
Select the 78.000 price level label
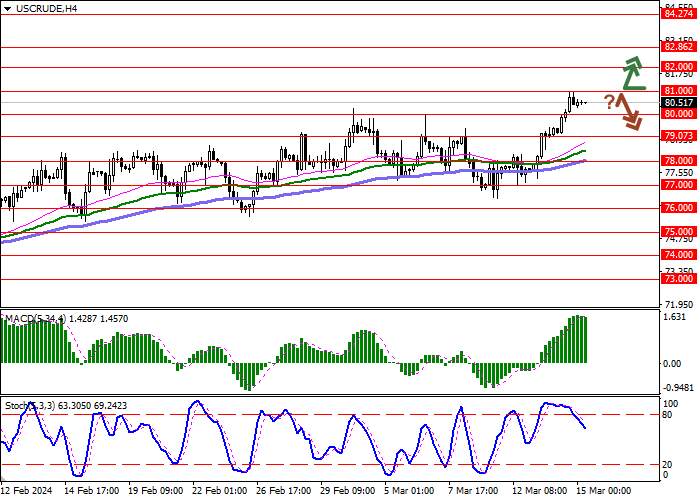[x=679, y=161]
